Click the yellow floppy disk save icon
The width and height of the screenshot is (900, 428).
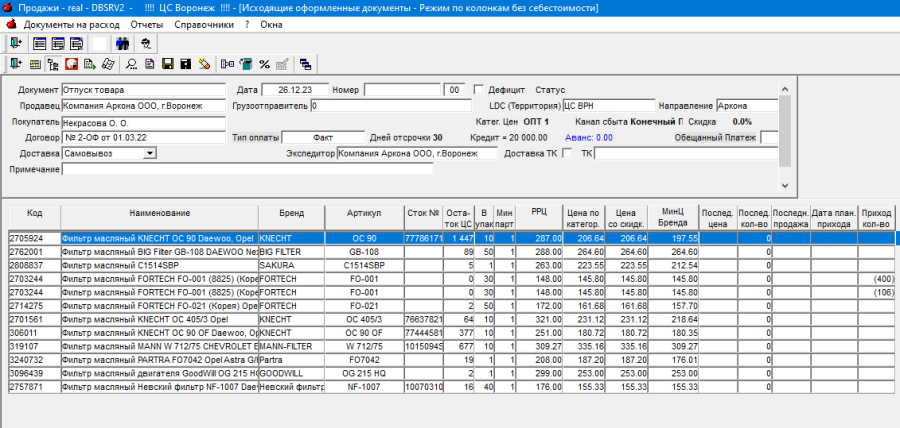click(x=168, y=64)
